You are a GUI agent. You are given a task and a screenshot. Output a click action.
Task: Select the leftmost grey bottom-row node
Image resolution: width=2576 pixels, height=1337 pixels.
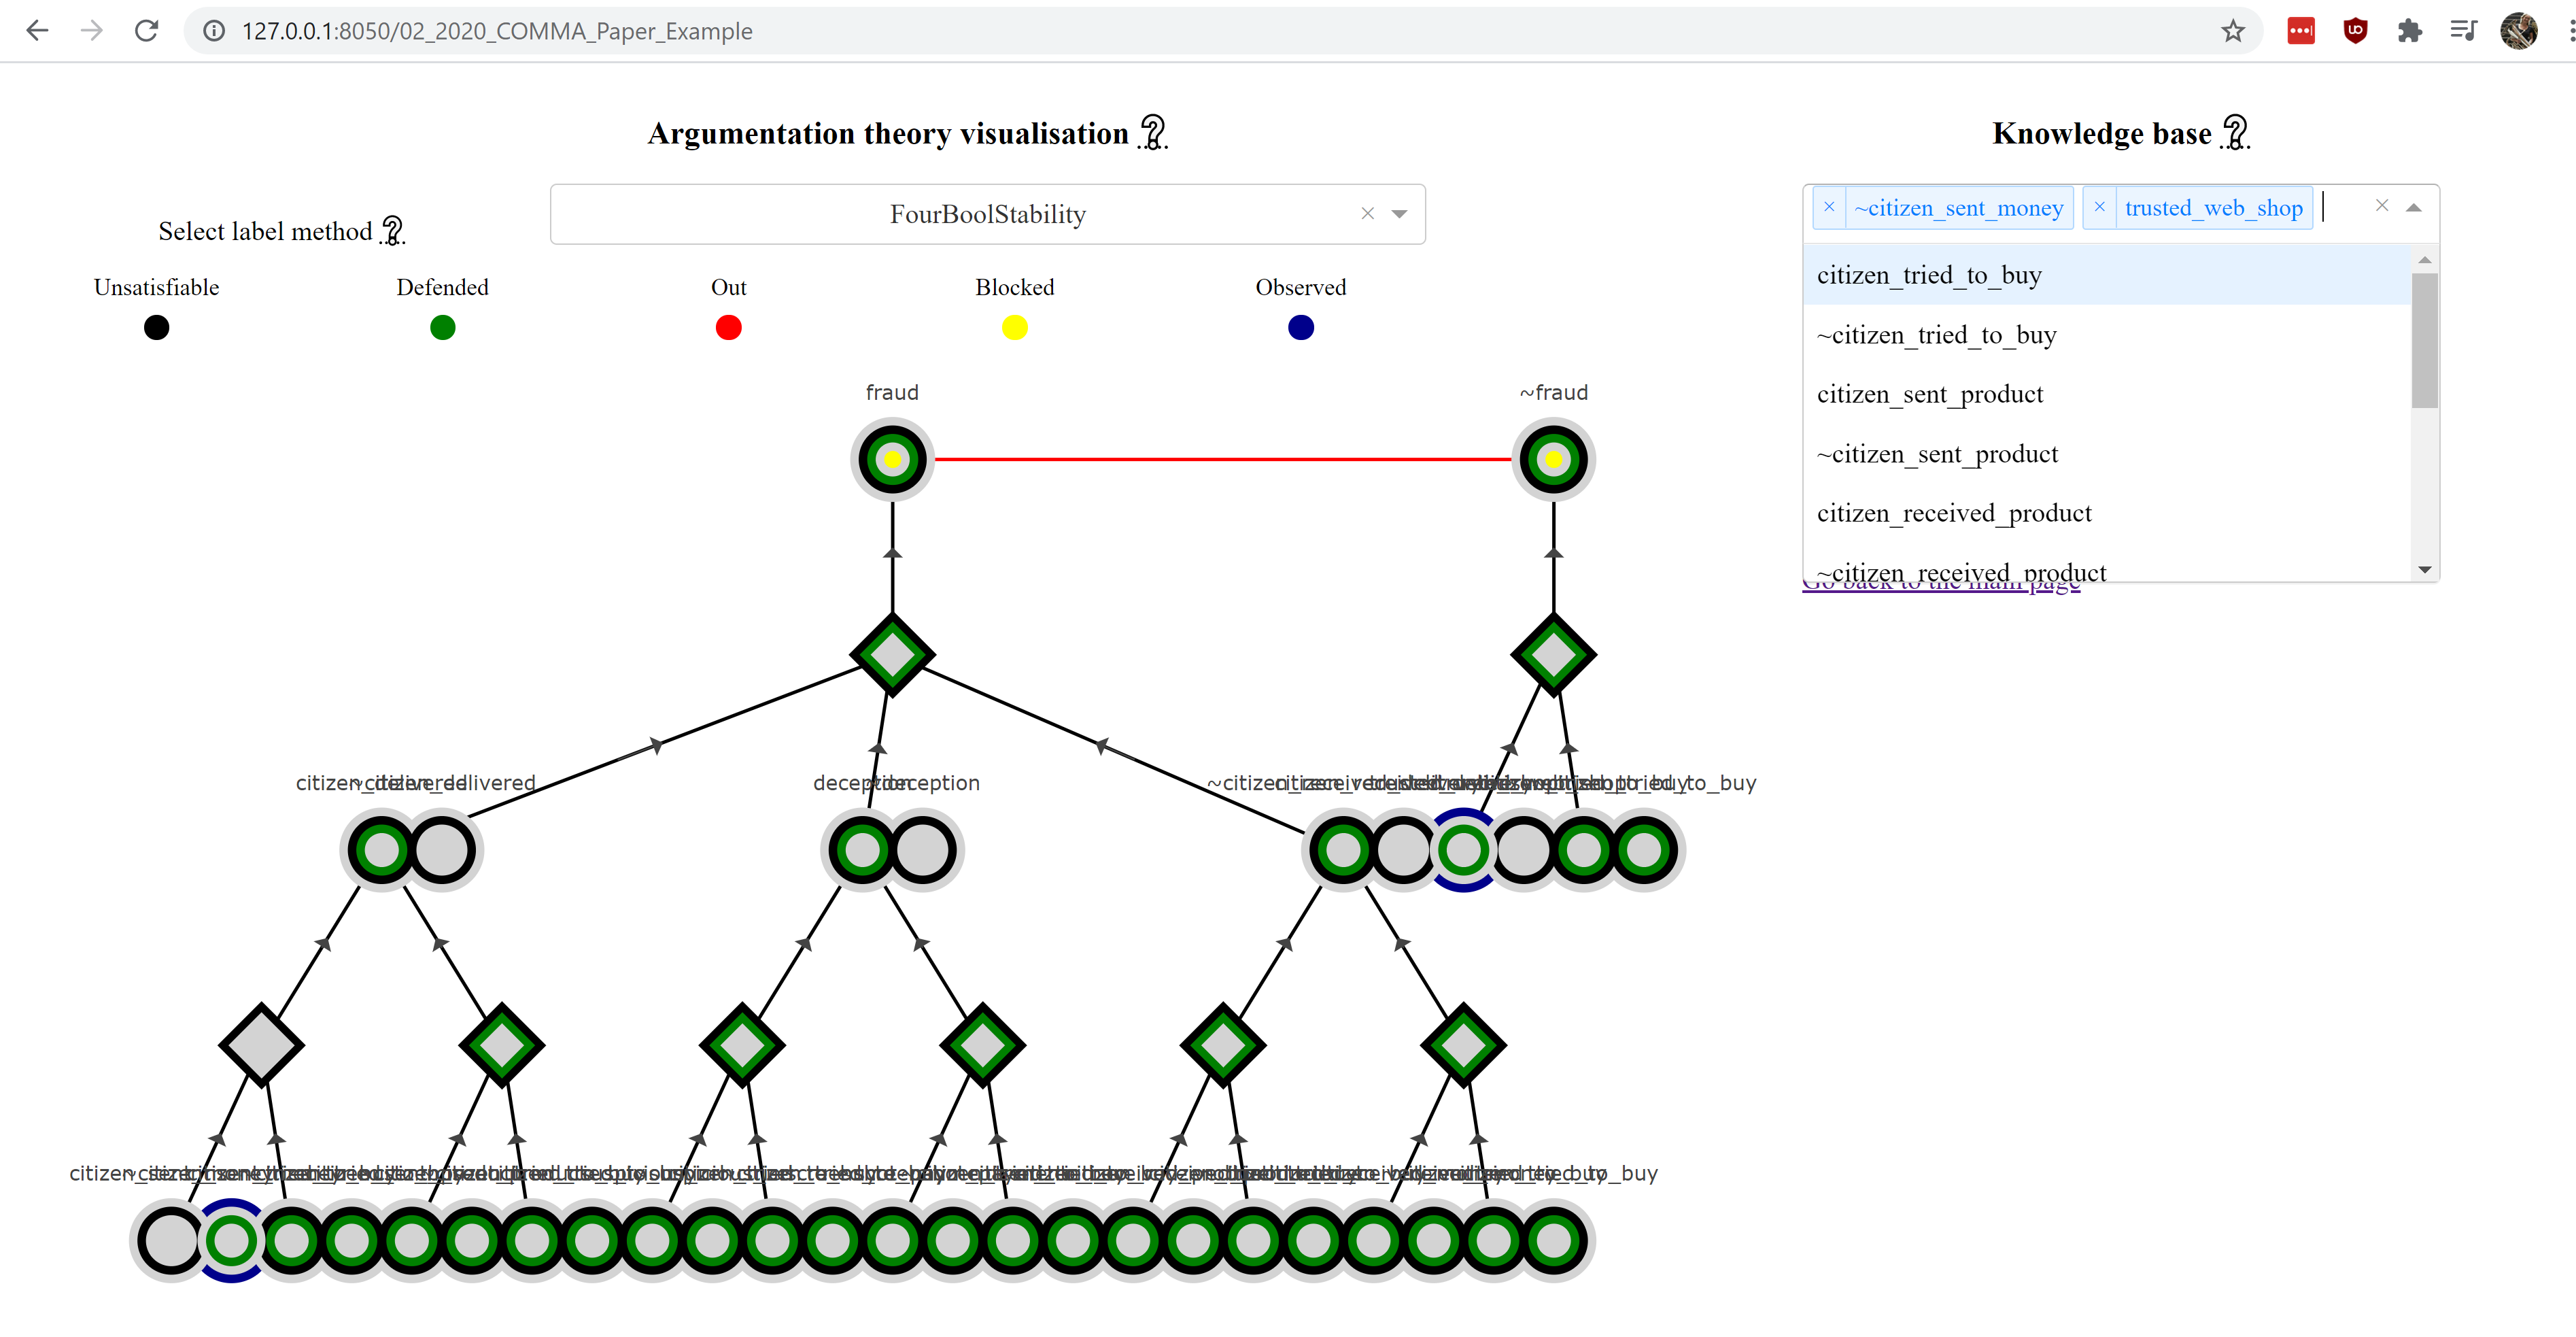click(171, 1241)
